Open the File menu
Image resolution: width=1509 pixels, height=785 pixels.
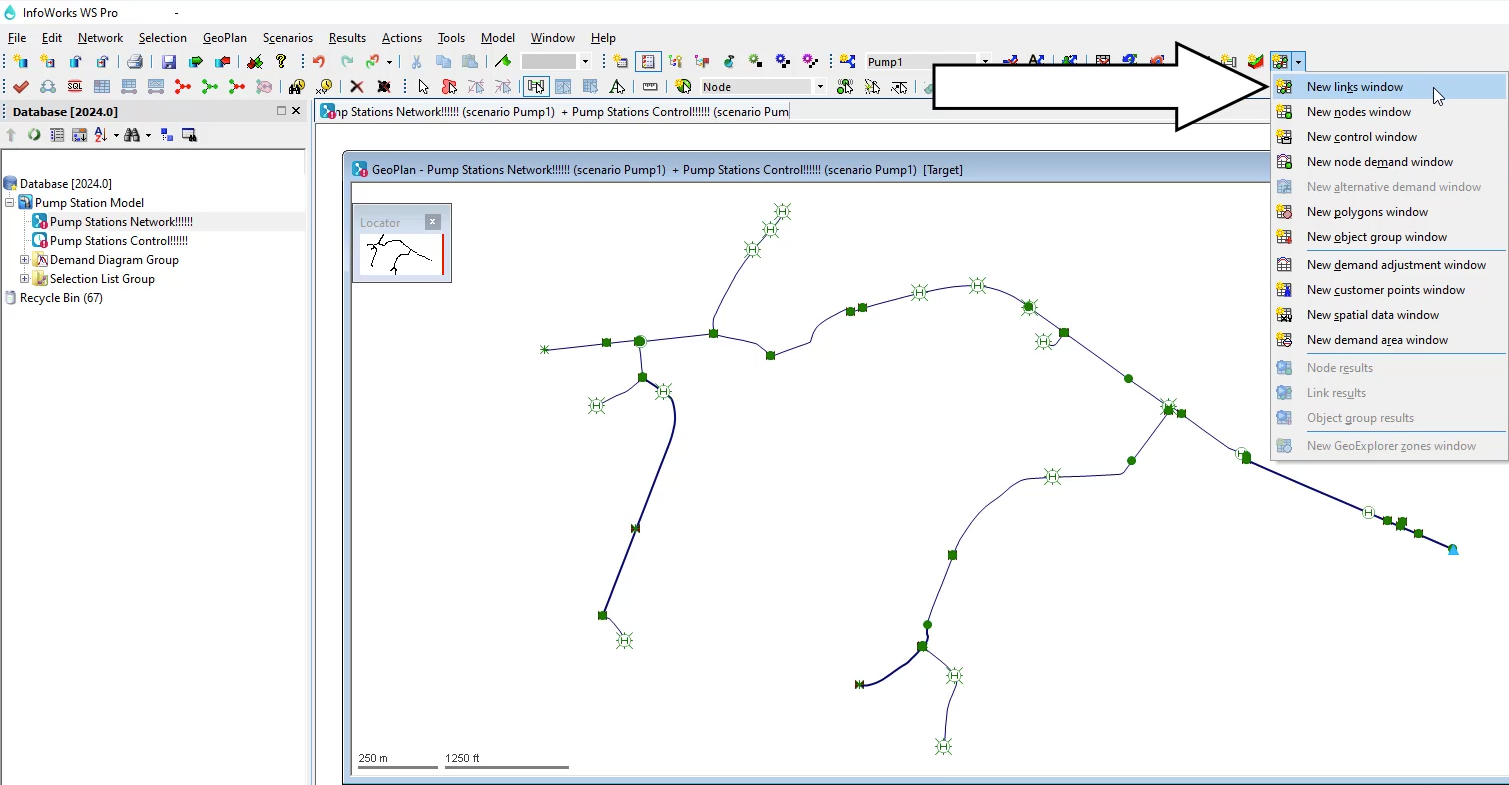tap(17, 38)
